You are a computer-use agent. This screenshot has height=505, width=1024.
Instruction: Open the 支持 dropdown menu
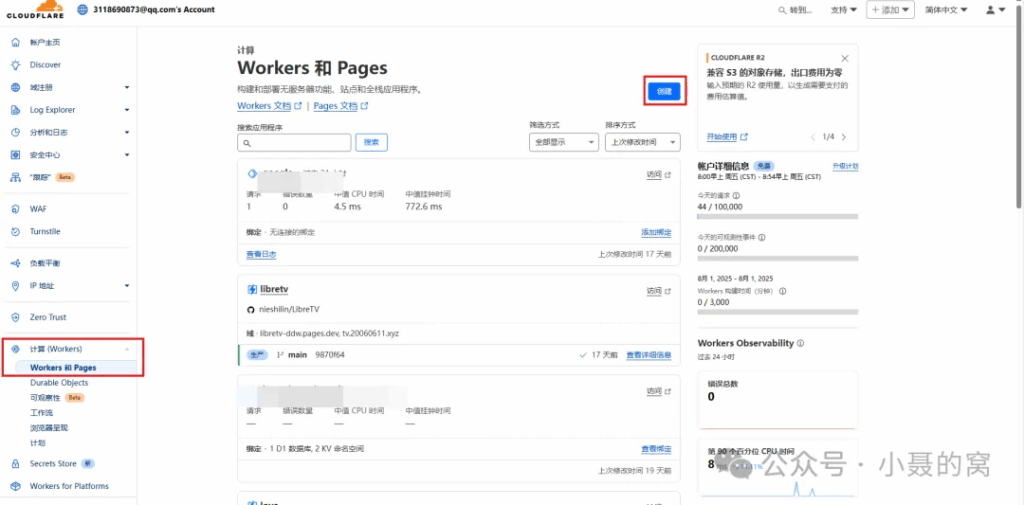tap(844, 10)
